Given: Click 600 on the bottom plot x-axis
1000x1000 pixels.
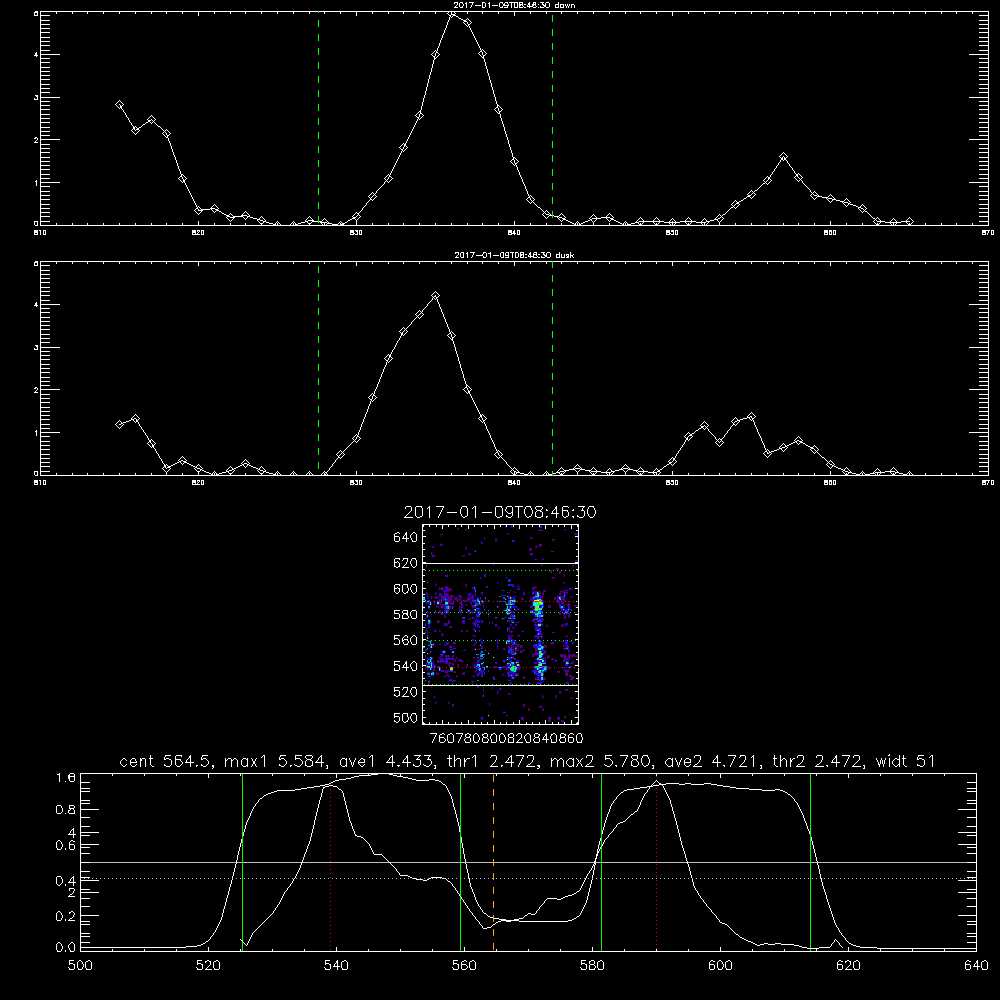Looking at the screenshot, I should tap(720, 965).
